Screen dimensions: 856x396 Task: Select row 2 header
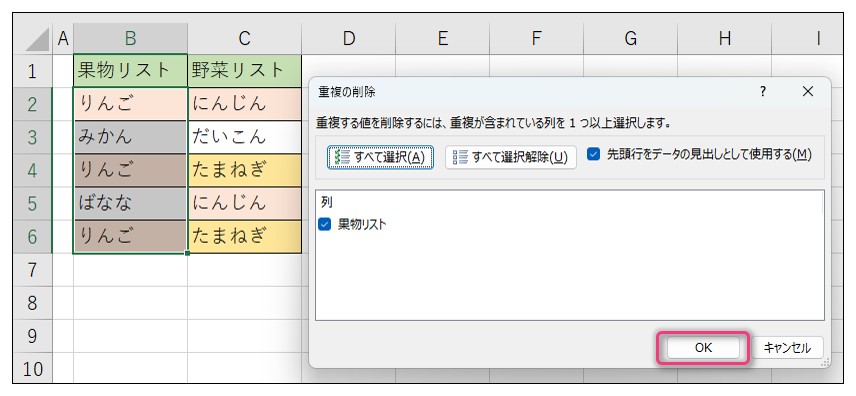point(32,104)
